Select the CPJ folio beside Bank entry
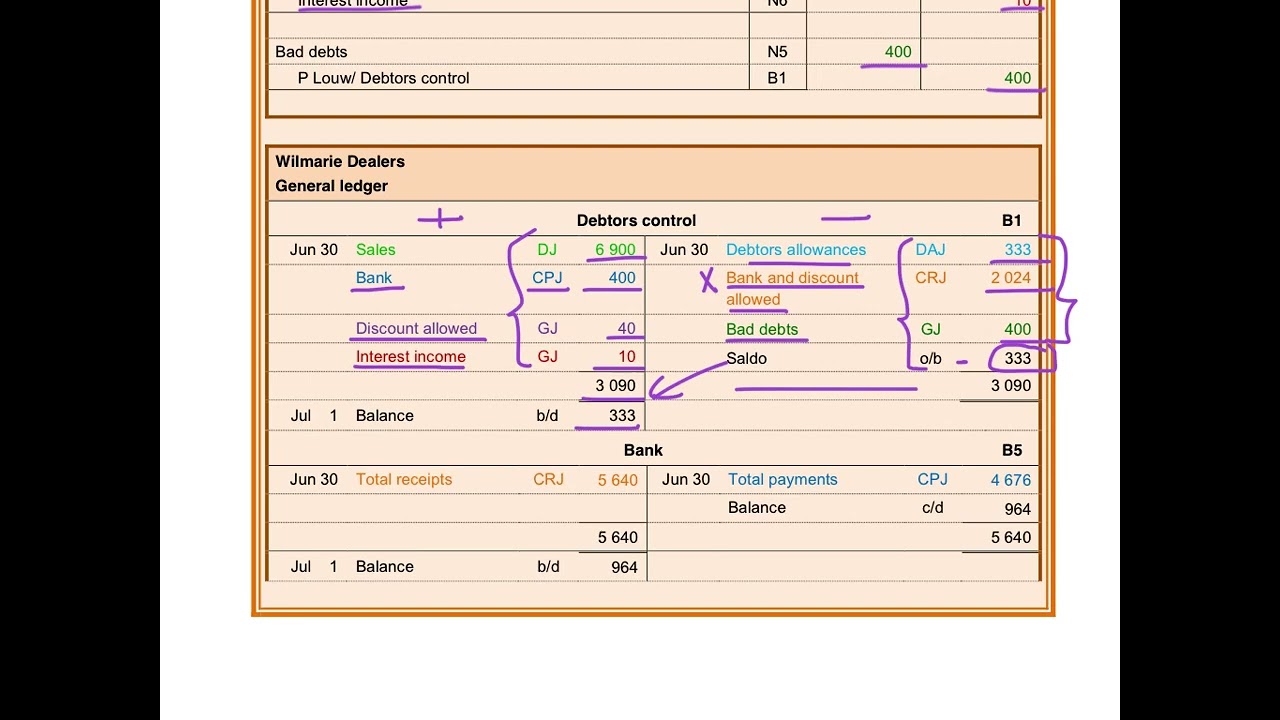1280x720 pixels. [547, 278]
